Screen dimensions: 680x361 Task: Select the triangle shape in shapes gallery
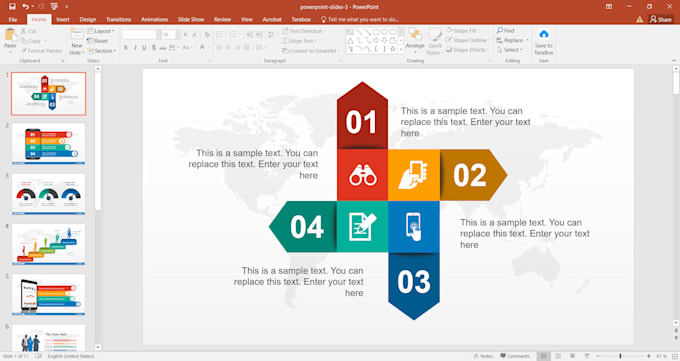[x=350, y=40]
